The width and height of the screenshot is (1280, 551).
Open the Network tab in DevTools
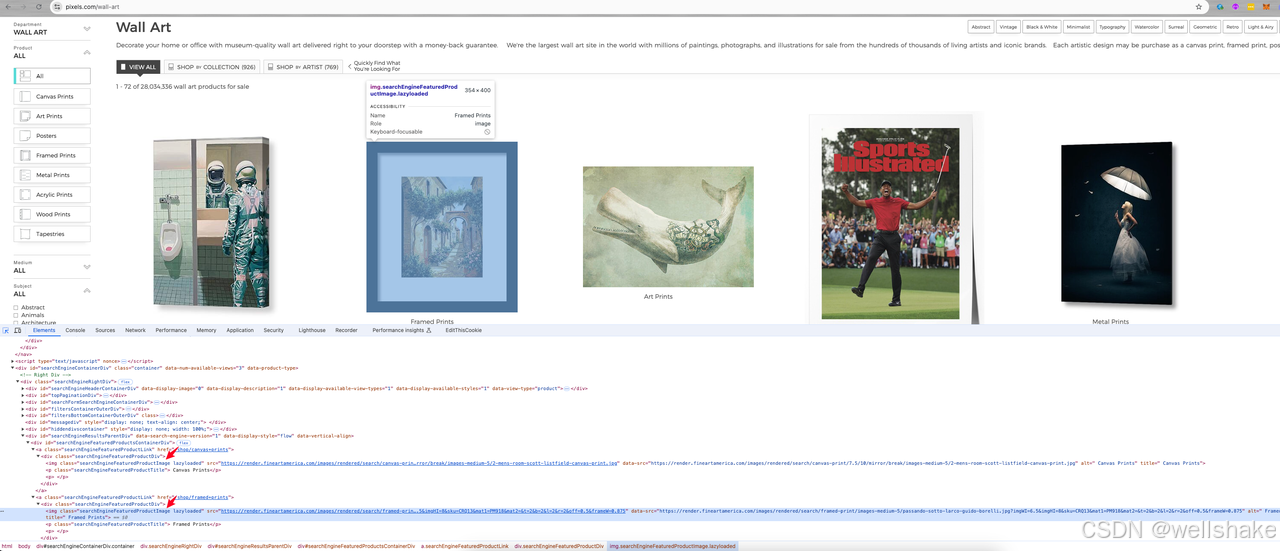[135, 330]
